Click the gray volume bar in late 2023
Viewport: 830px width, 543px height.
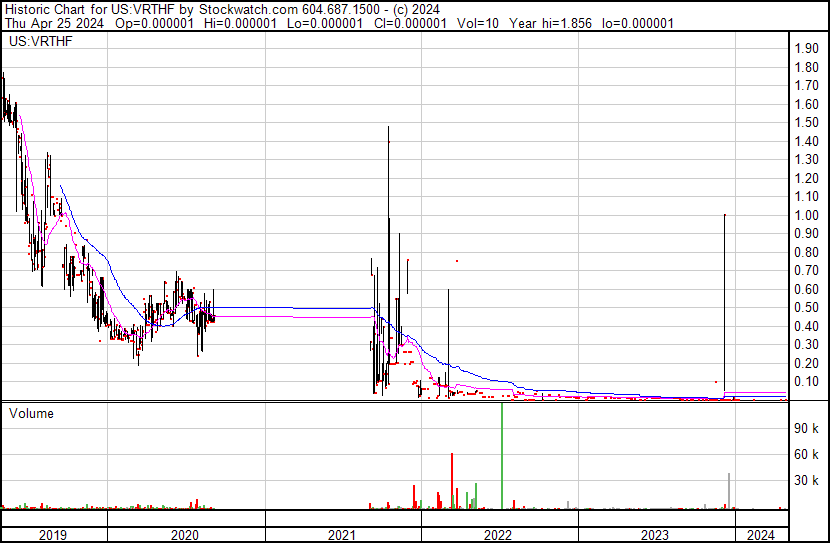point(729,490)
